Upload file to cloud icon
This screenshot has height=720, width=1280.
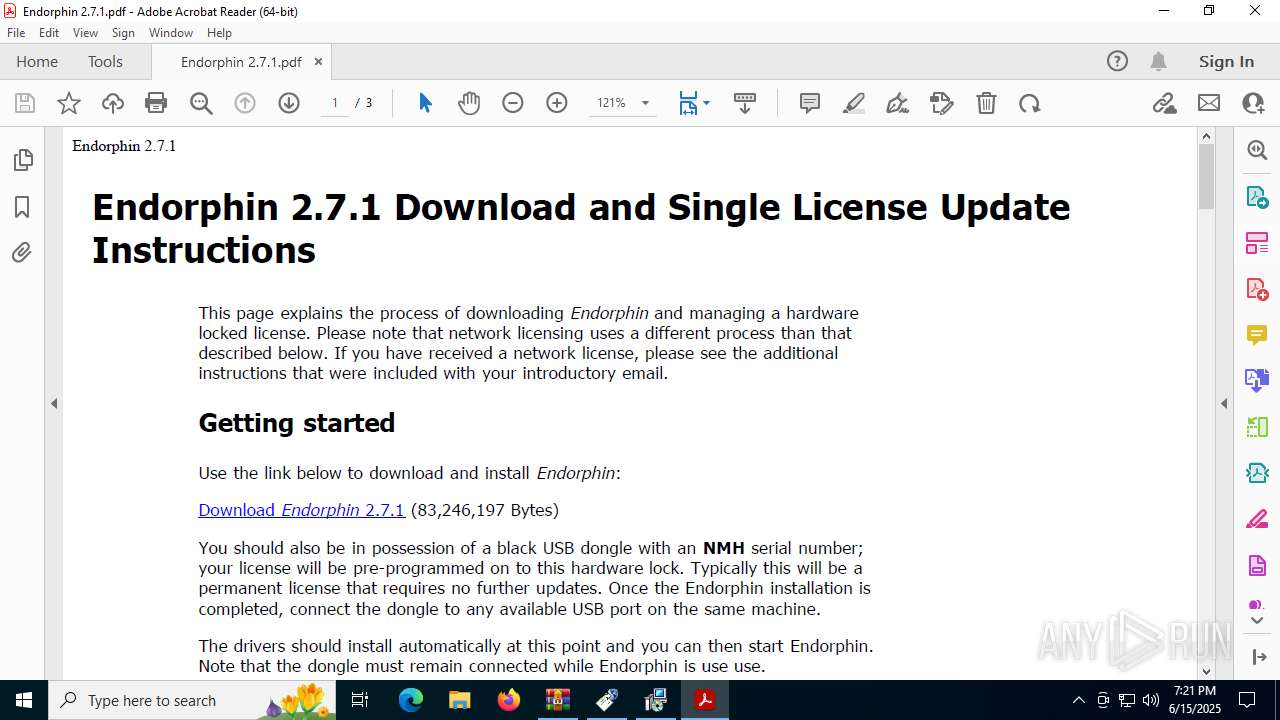pyautogui.click(x=113, y=103)
